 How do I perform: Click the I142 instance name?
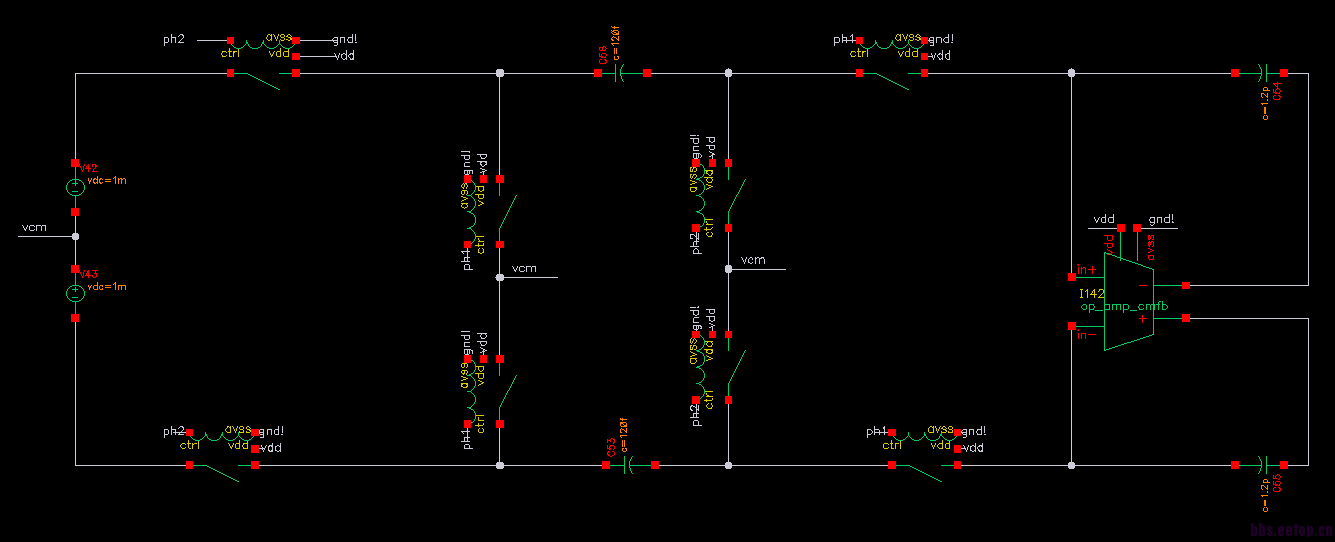pyautogui.click(x=1092, y=294)
